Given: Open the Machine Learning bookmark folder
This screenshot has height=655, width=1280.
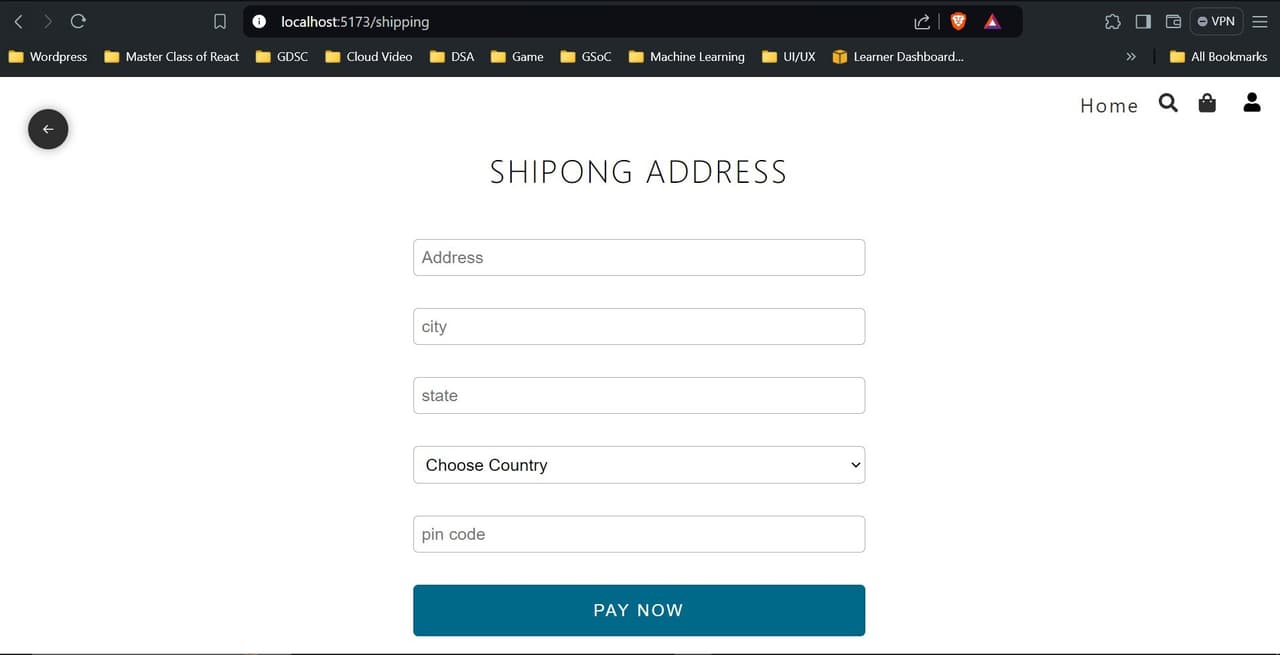Looking at the screenshot, I should tap(687, 57).
